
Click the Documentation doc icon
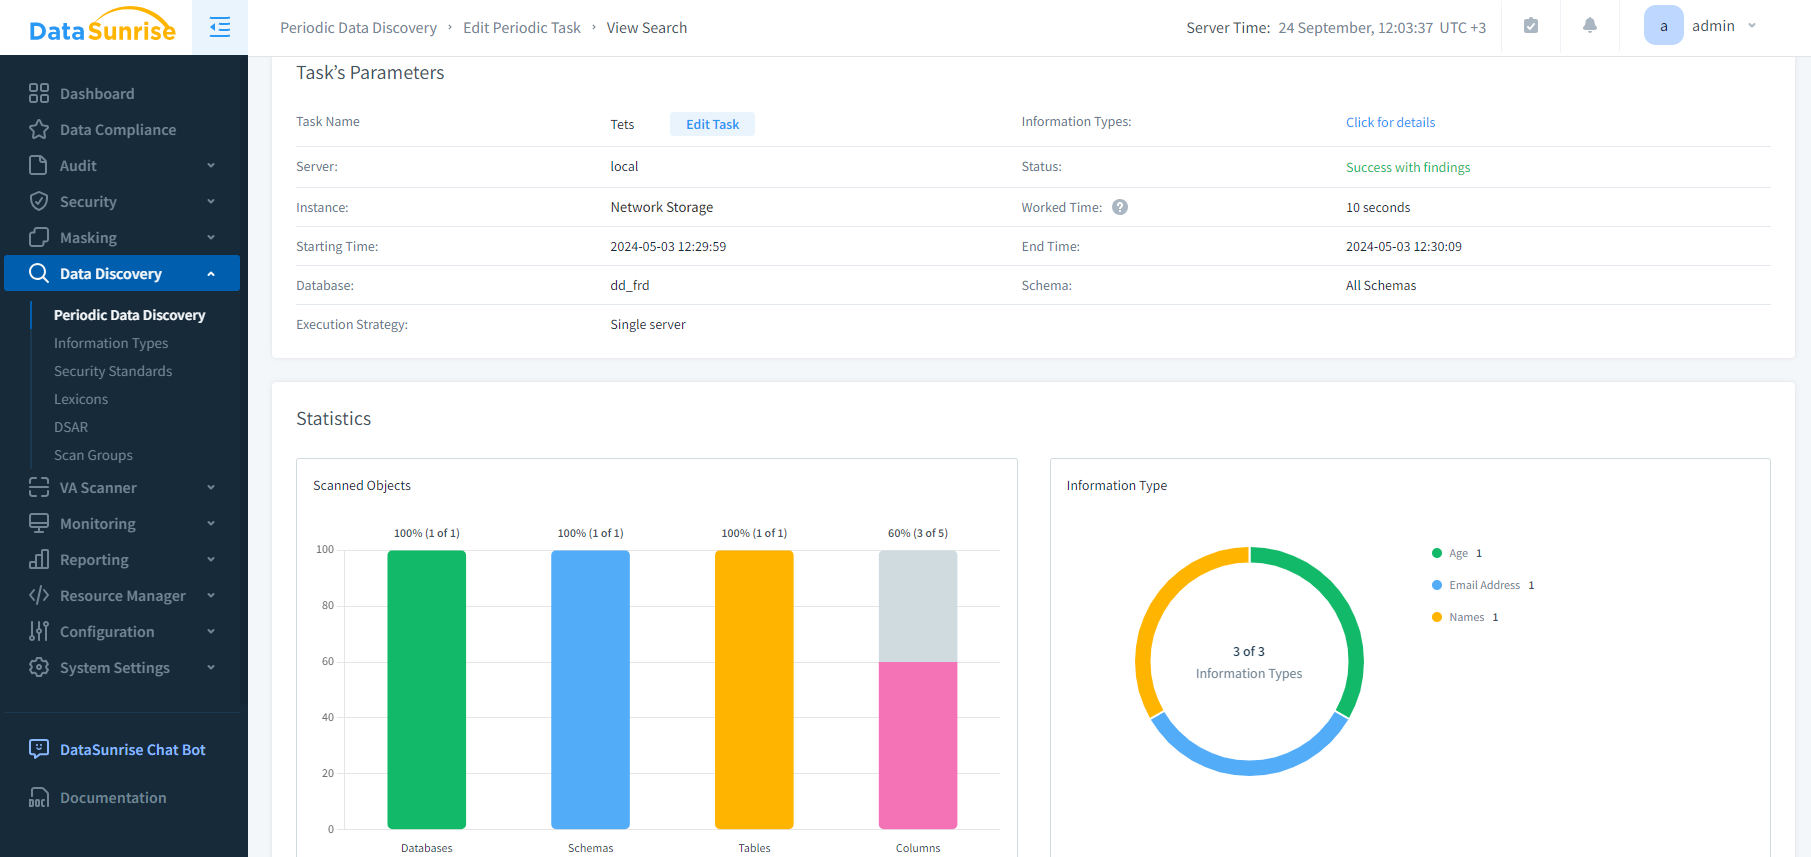click(x=39, y=797)
